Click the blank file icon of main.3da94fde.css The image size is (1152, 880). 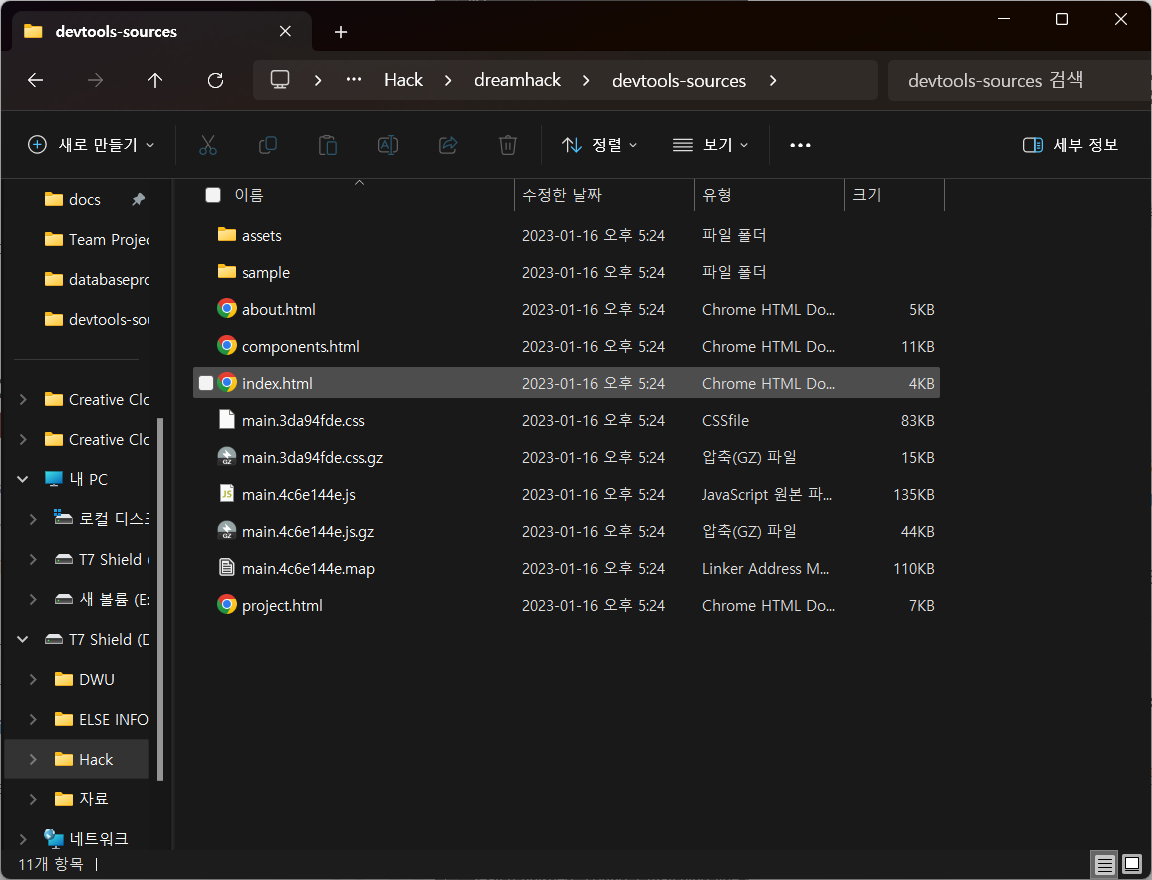pyautogui.click(x=227, y=419)
